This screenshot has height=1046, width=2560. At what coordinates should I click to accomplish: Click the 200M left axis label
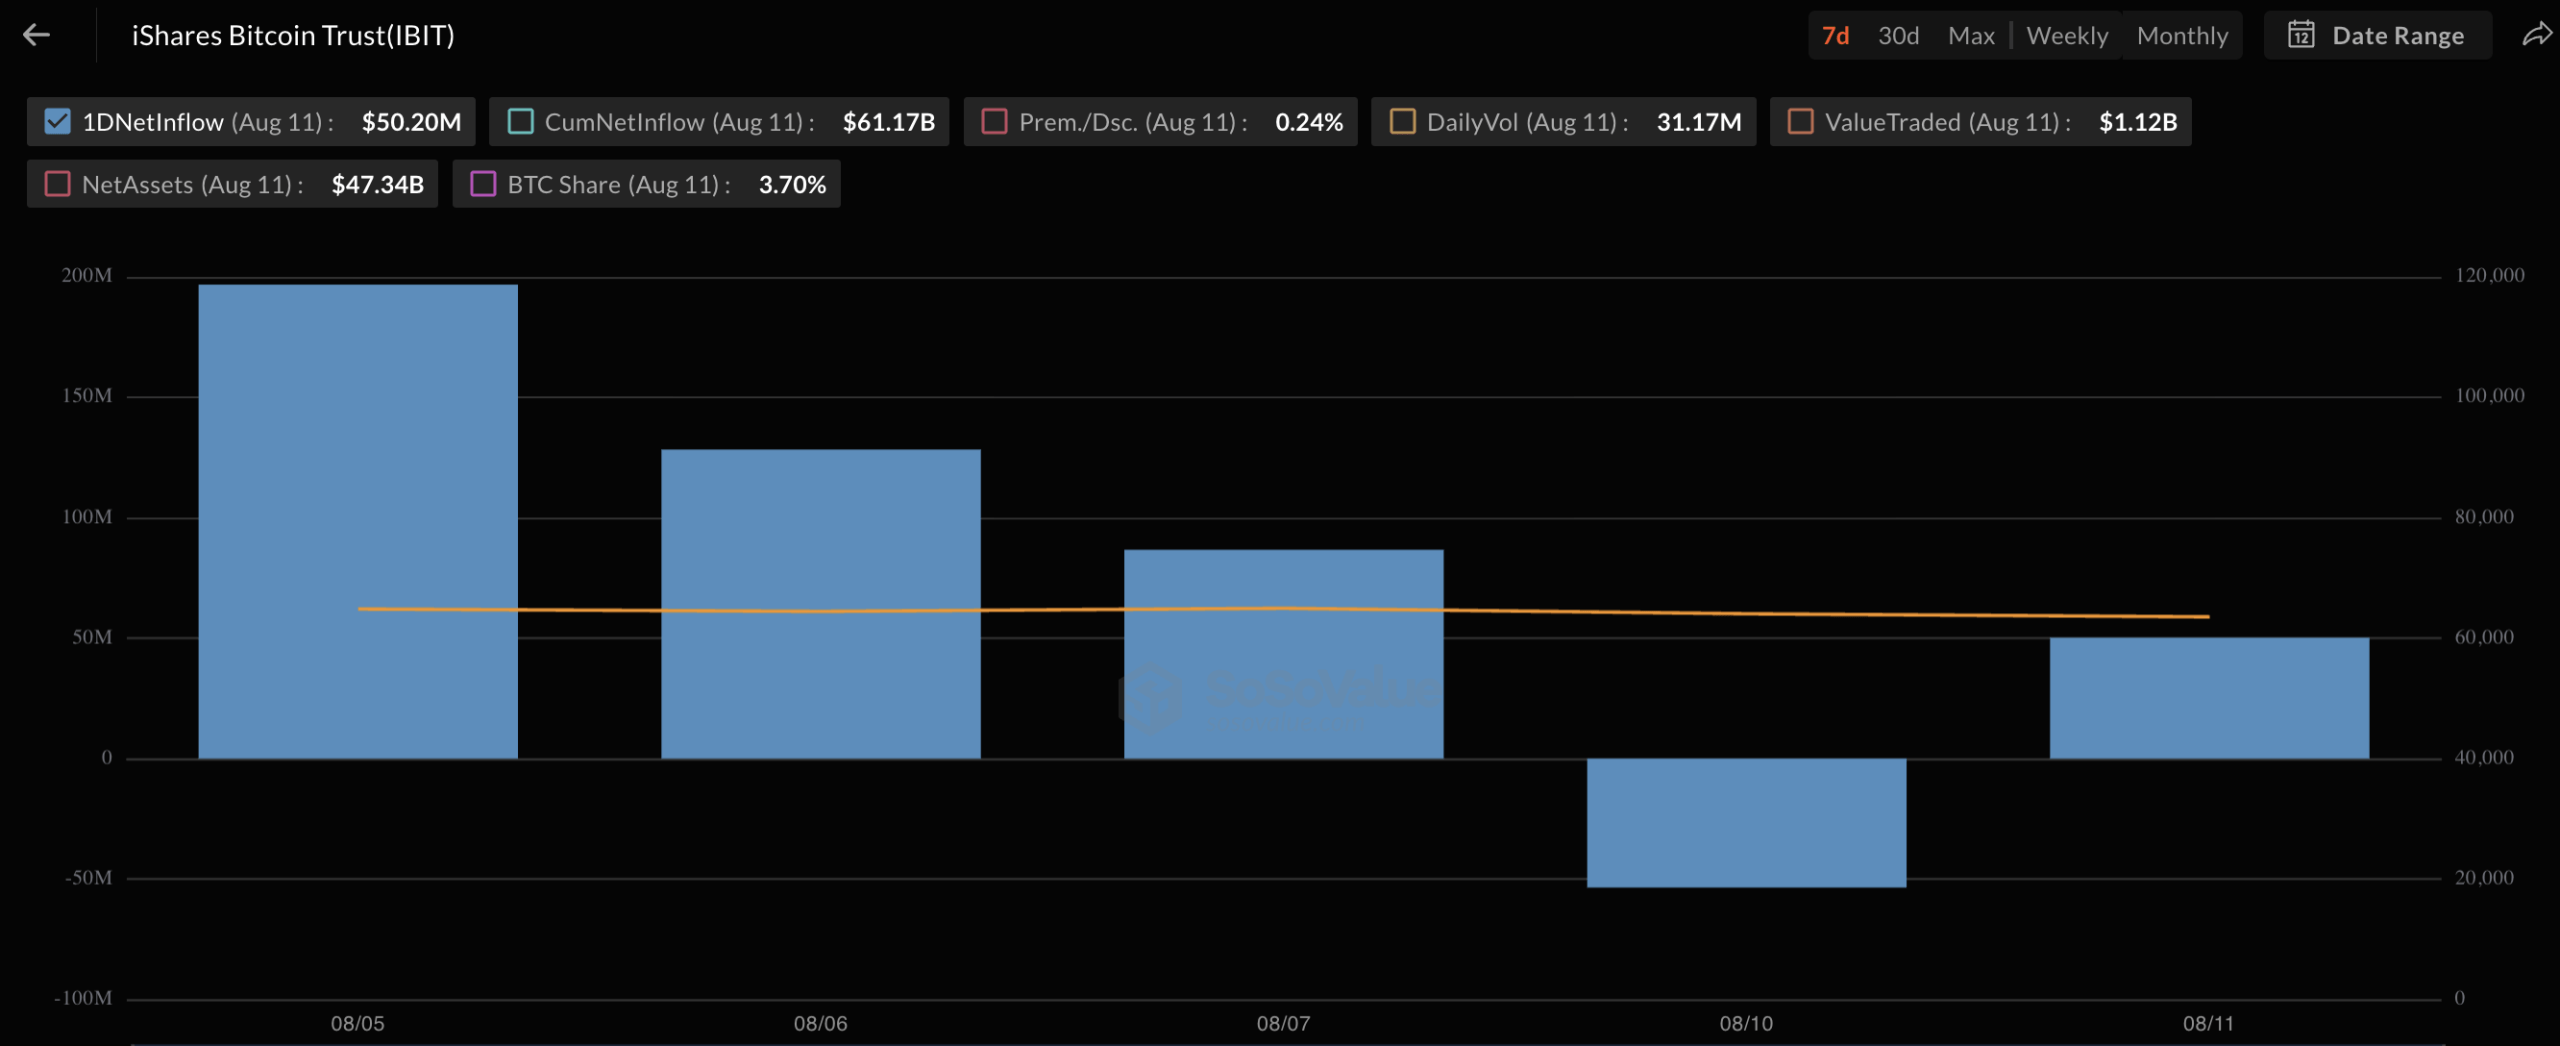pyautogui.click(x=87, y=275)
